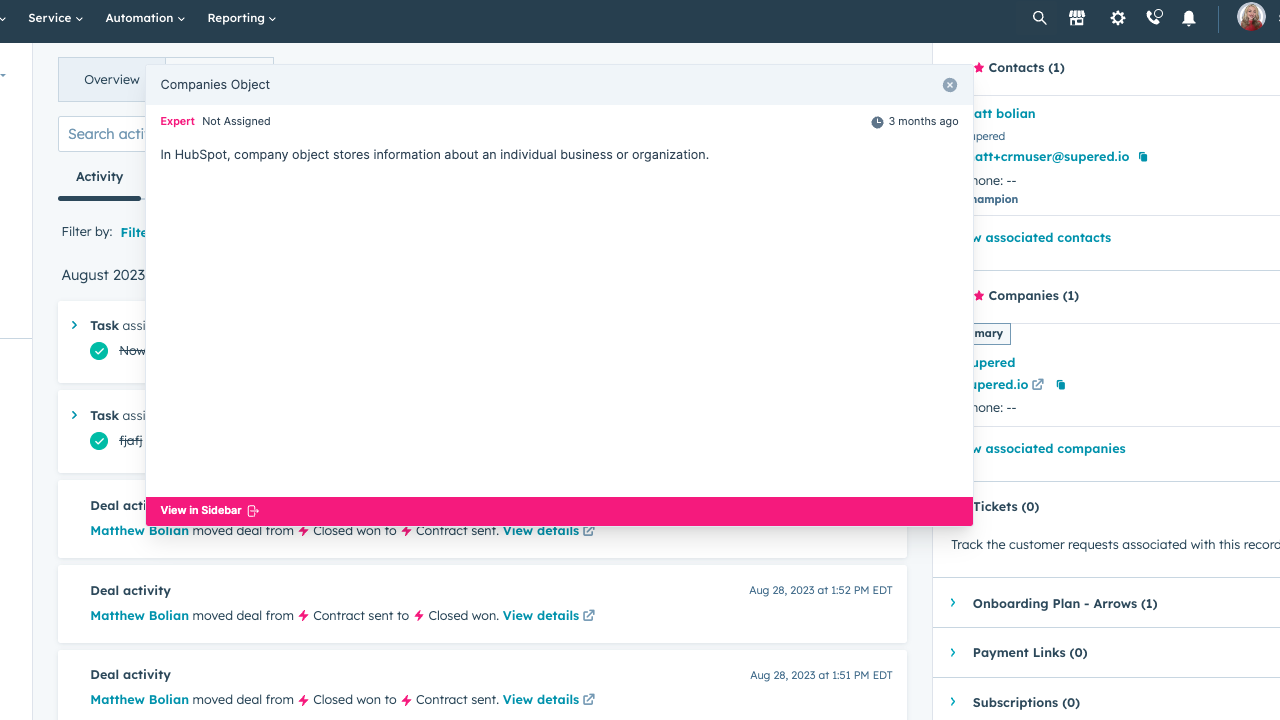
Task: Click the Contacts (1) section header
Action: [x=1026, y=68]
